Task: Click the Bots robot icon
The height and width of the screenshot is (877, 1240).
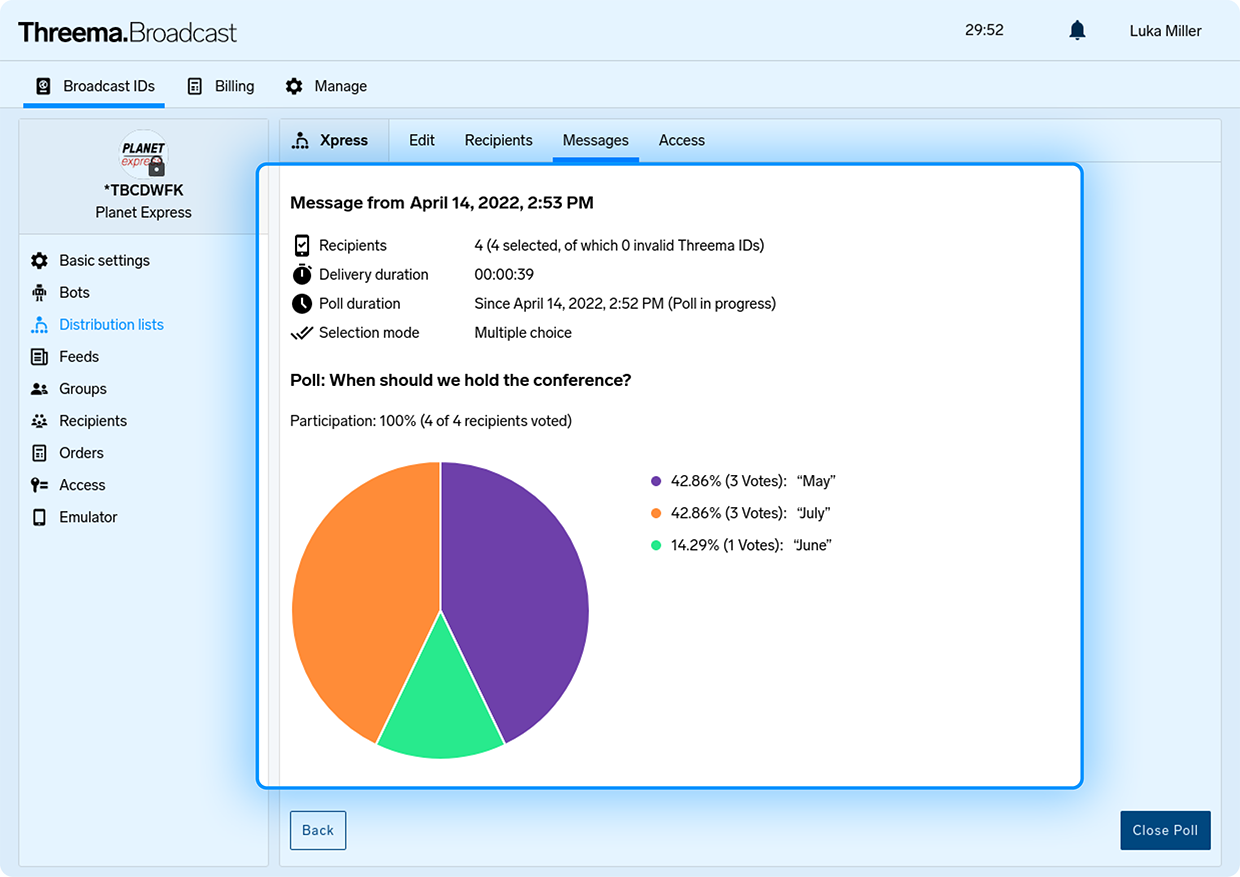Action: pyautogui.click(x=39, y=292)
